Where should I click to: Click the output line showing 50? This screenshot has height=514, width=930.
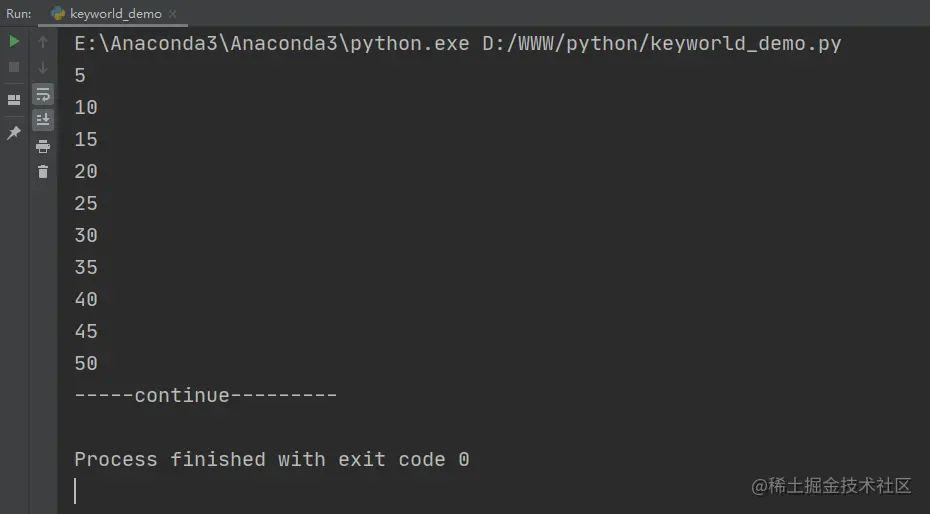pos(86,363)
